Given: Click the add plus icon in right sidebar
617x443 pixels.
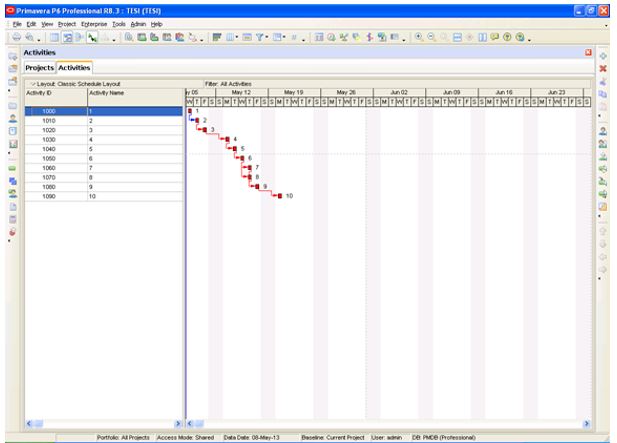Looking at the screenshot, I should pyautogui.click(x=603, y=55).
